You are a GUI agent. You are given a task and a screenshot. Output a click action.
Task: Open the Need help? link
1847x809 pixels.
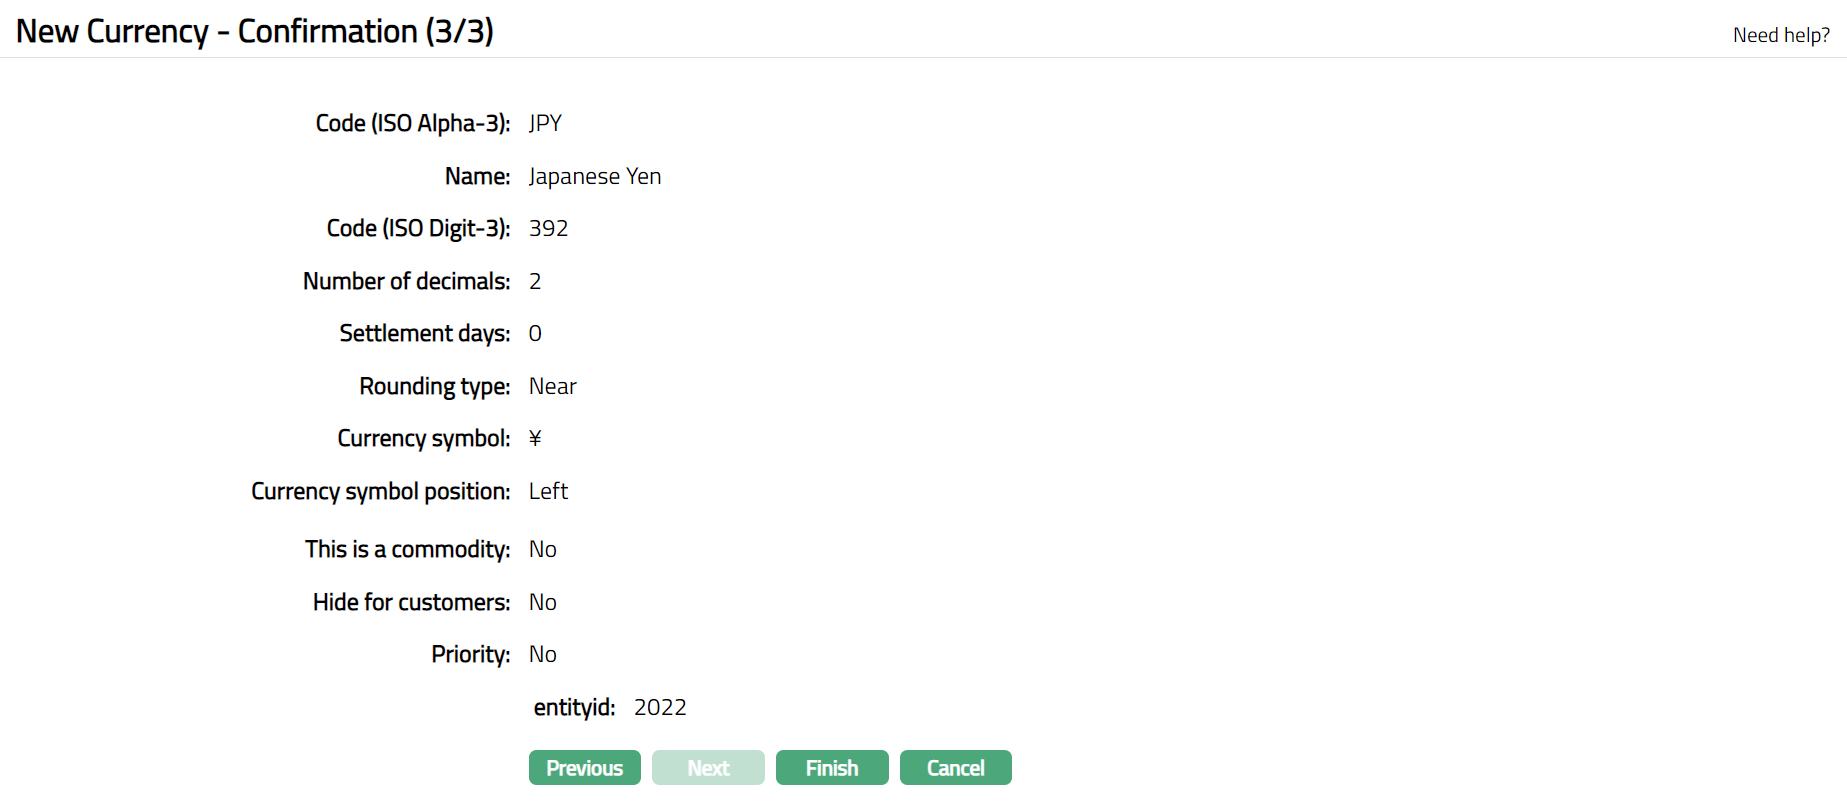pos(1780,35)
